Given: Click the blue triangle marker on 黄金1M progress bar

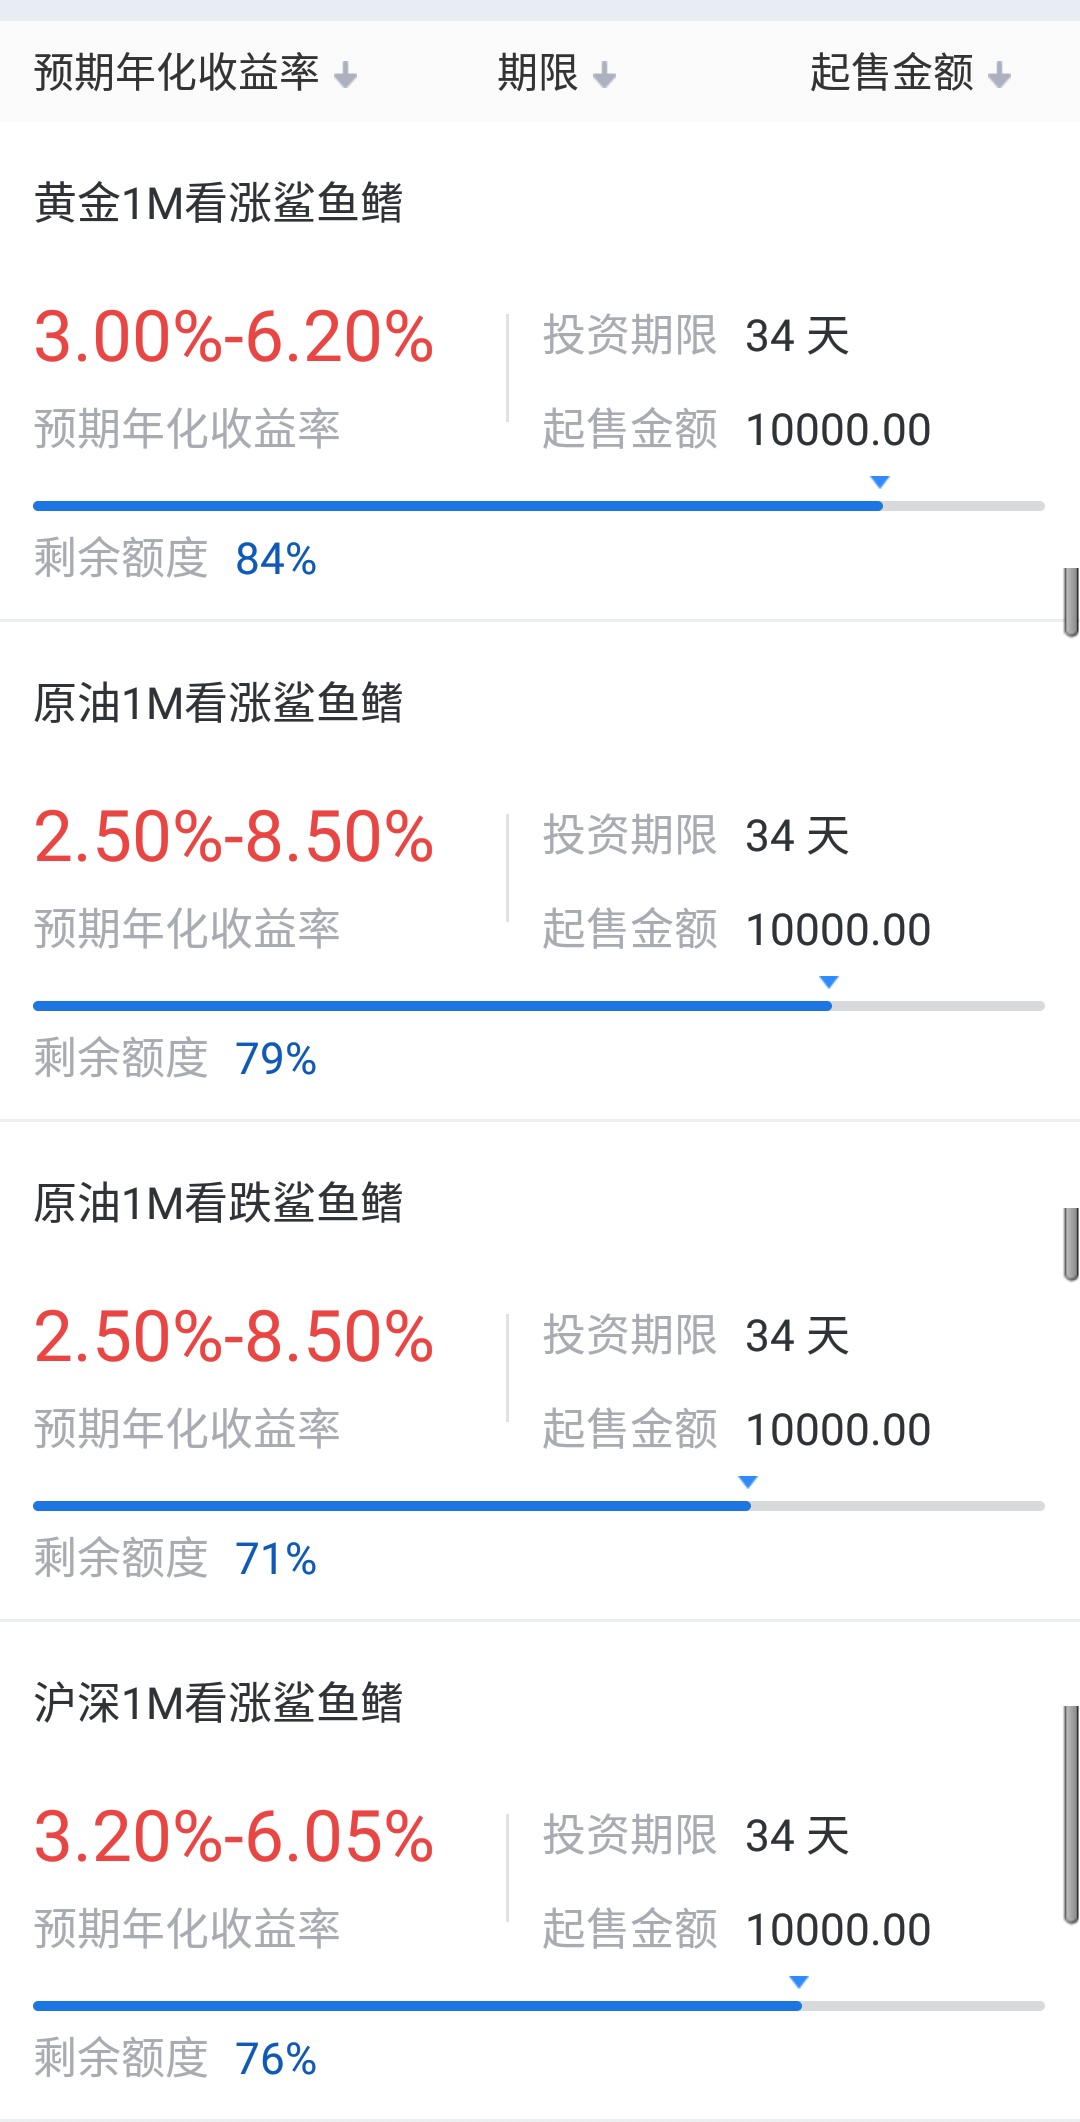Looking at the screenshot, I should click(880, 482).
